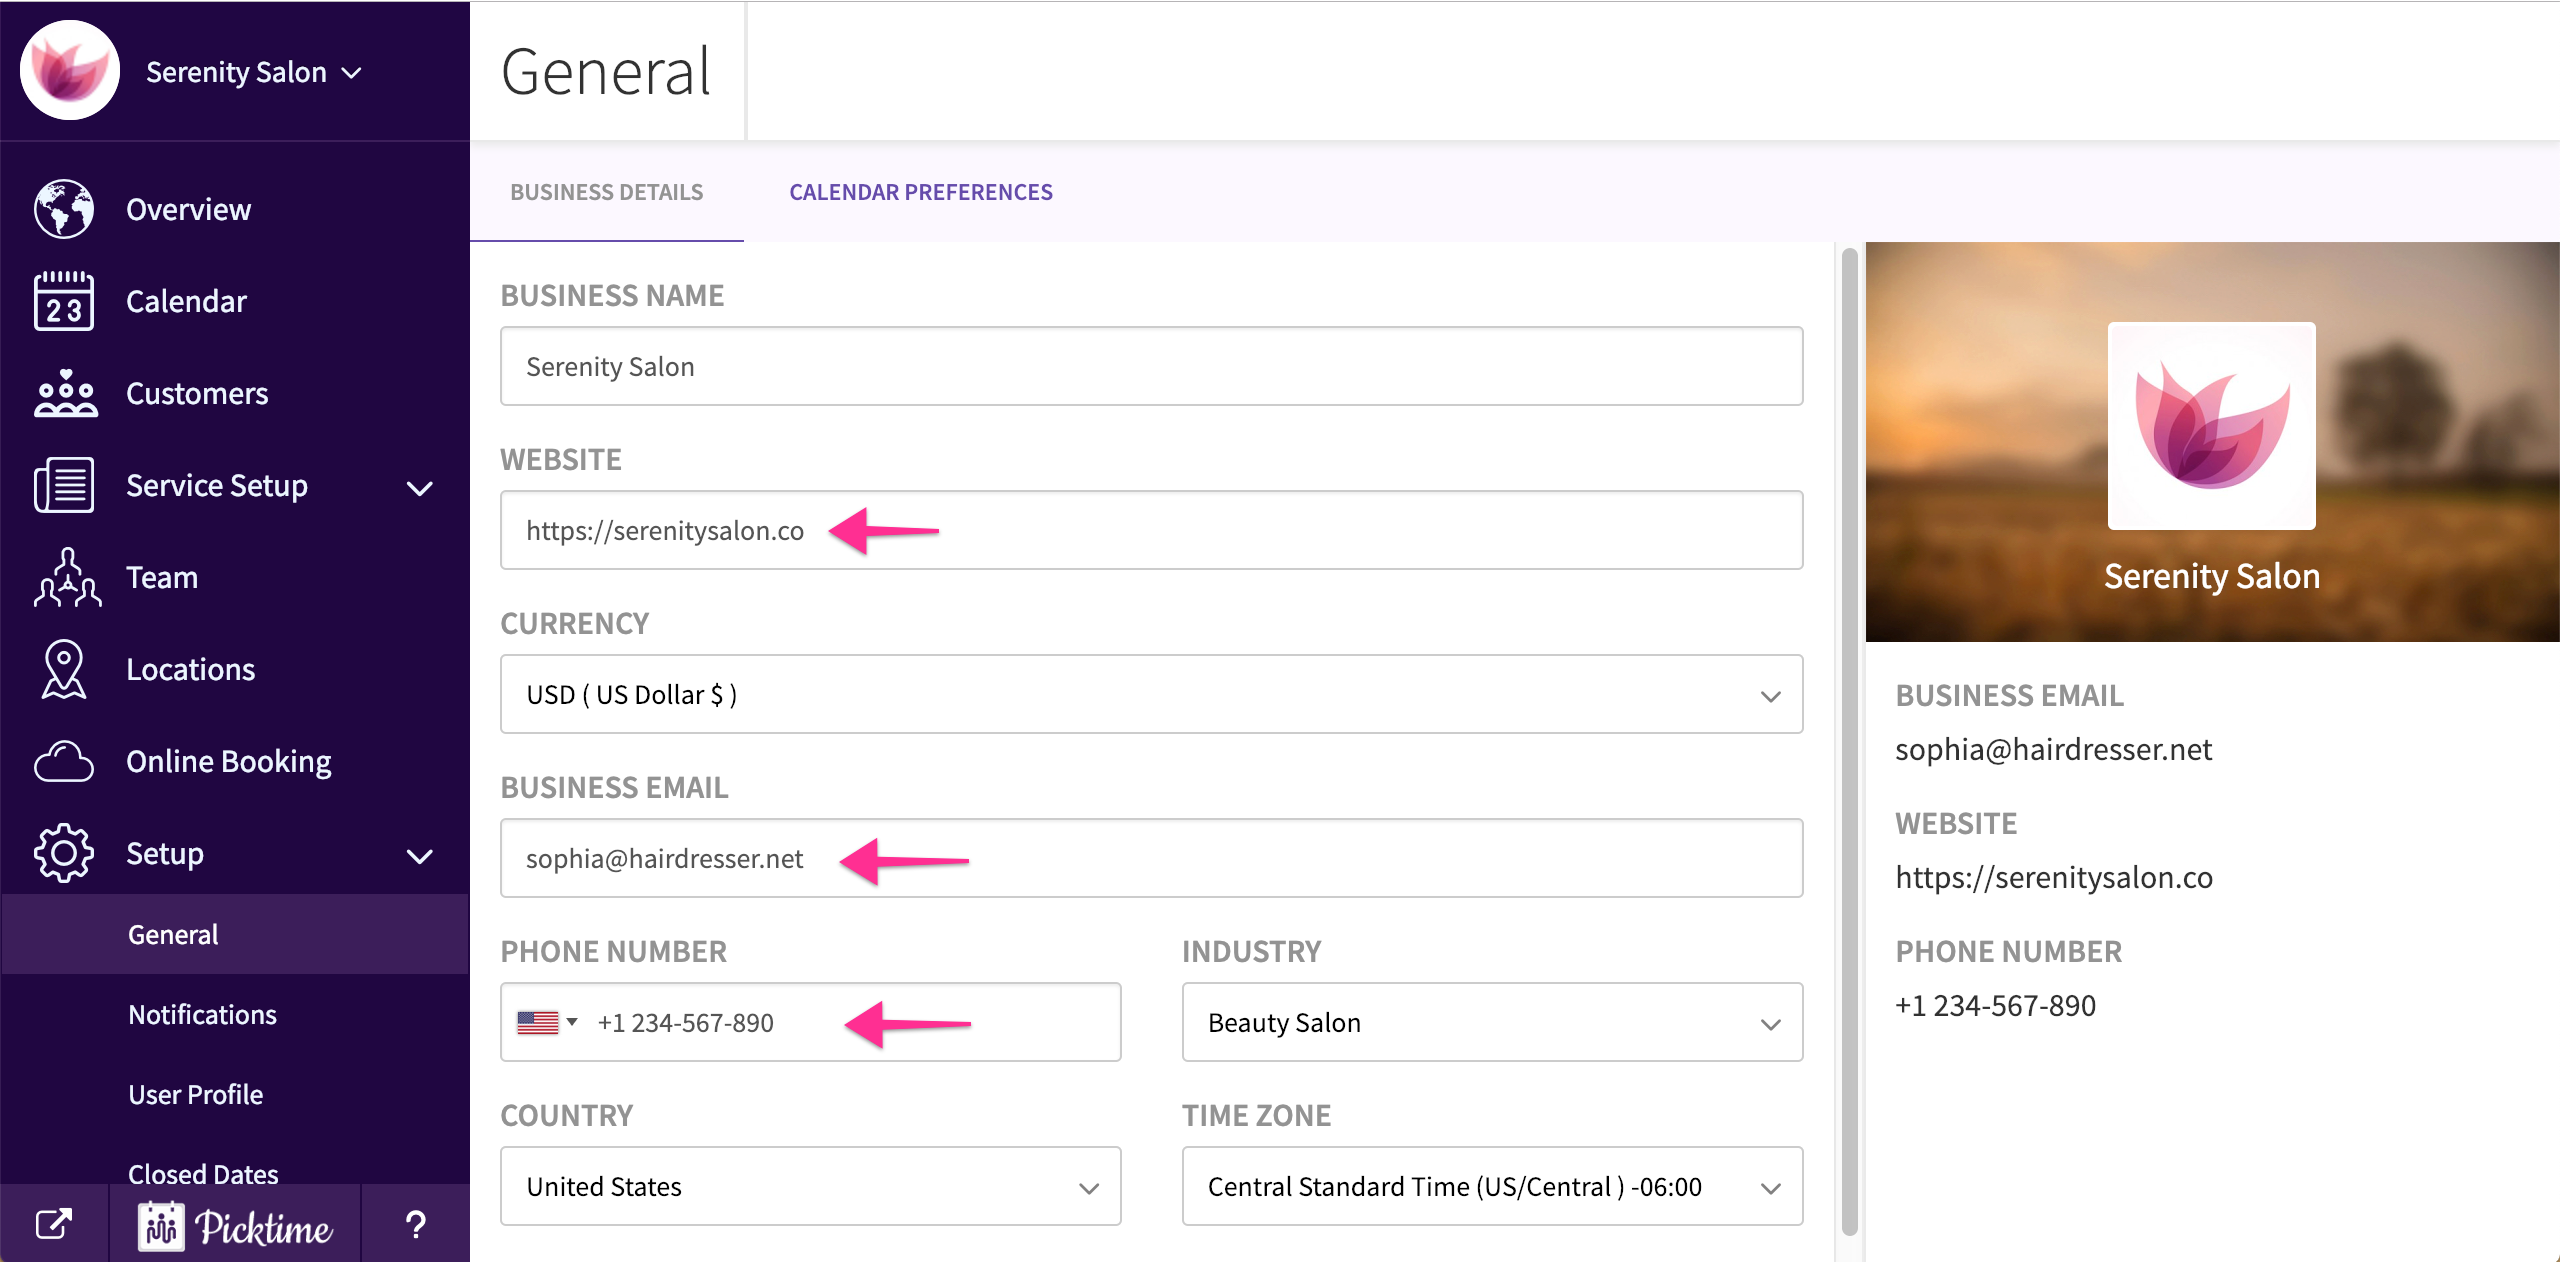Click the Customers people icon
This screenshot has width=2560, height=1262.
pyautogui.click(x=64, y=393)
